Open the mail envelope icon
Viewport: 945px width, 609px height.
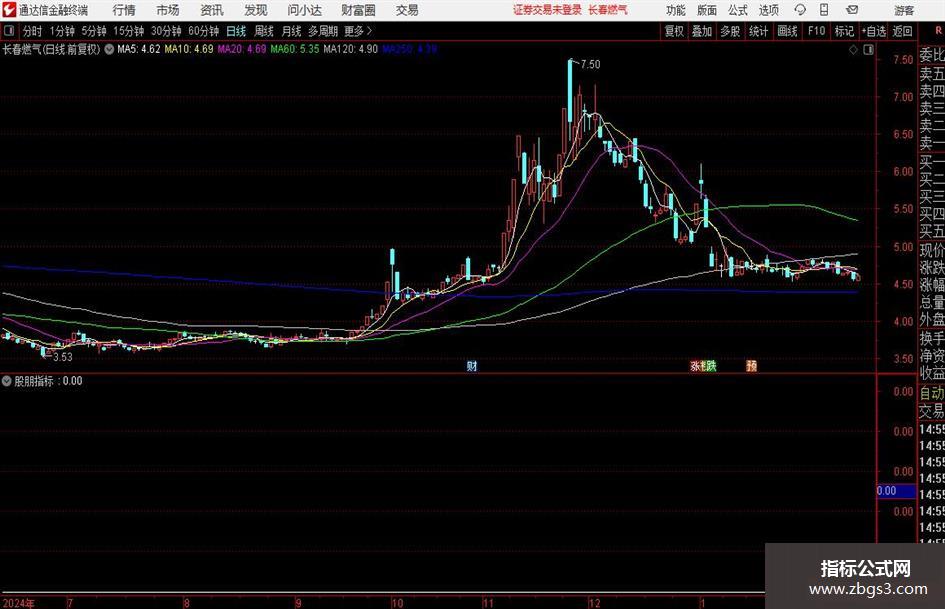852,10
